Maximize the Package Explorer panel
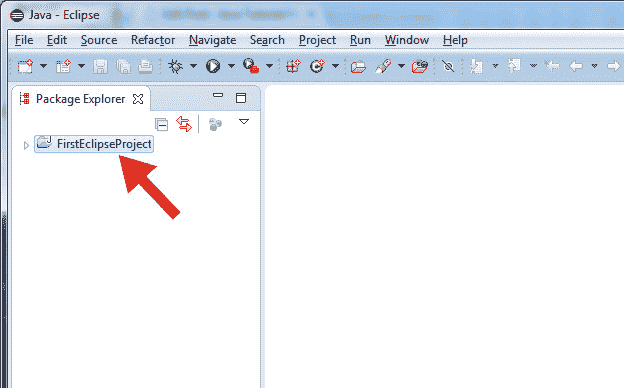 point(241,98)
